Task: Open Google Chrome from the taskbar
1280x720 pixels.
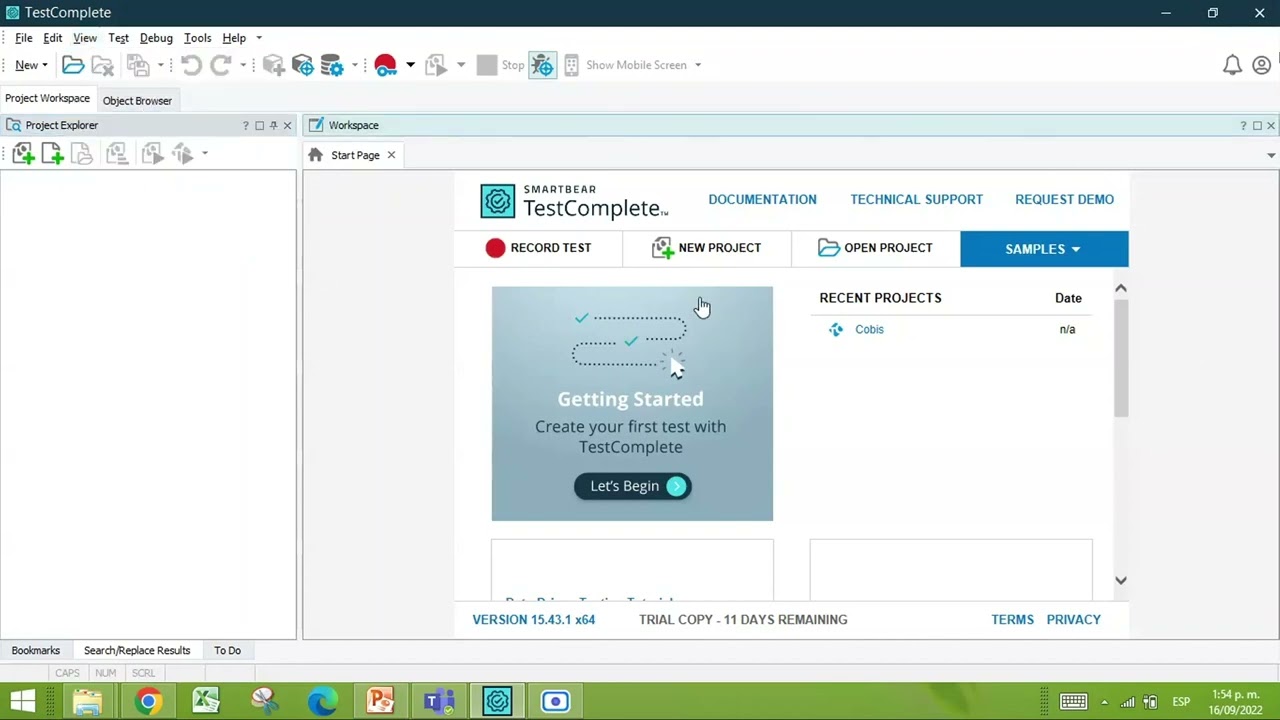Action: (148, 701)
